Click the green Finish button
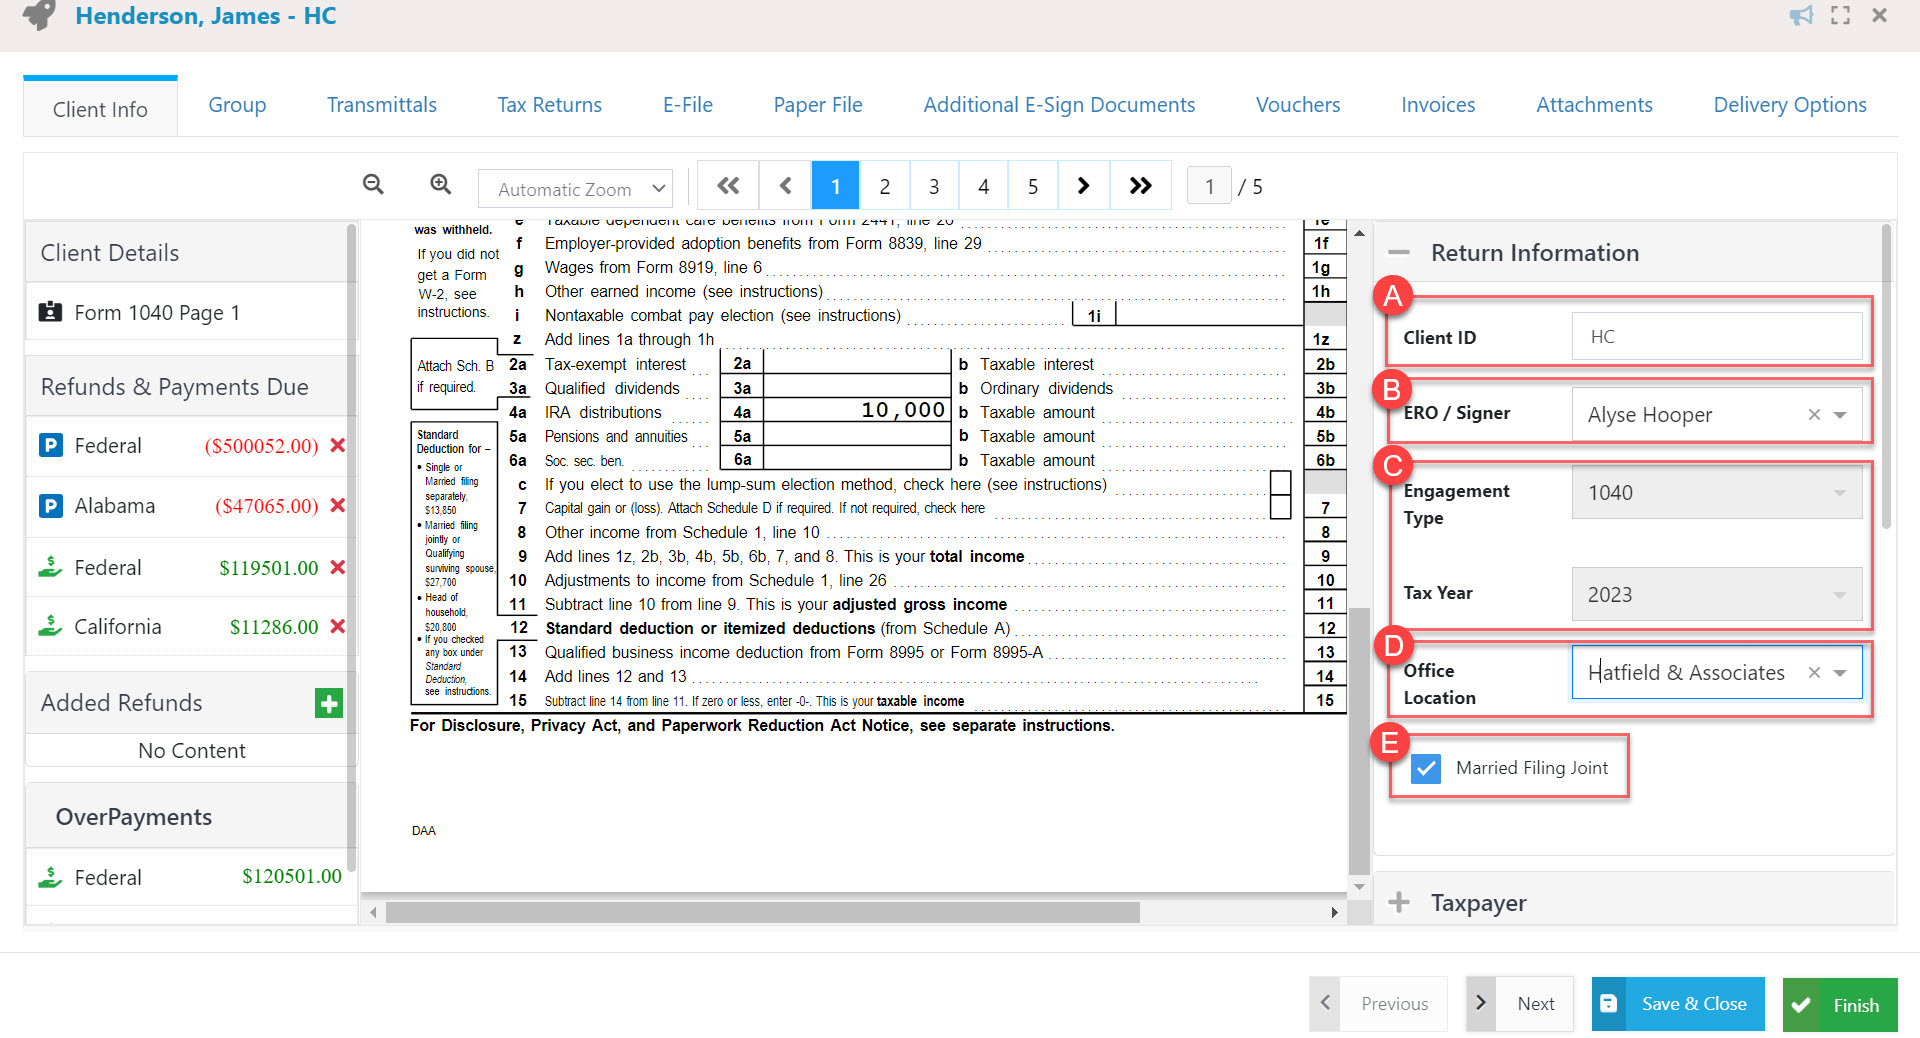Viewport: 1920px width, 1038px height. (1839, 1005)
